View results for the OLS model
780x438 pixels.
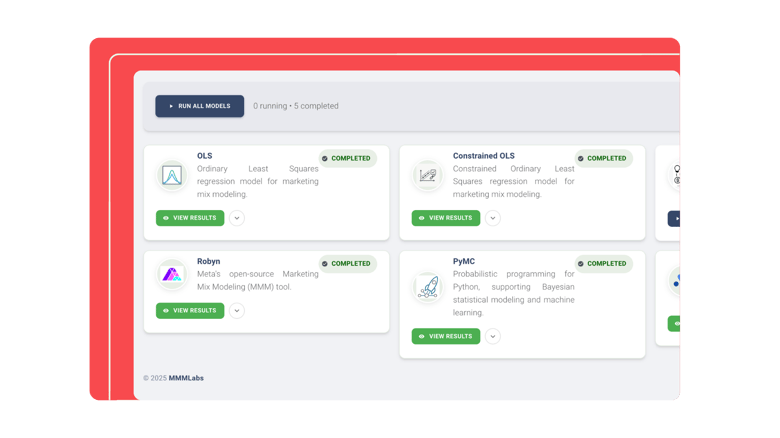pos(190,218)
